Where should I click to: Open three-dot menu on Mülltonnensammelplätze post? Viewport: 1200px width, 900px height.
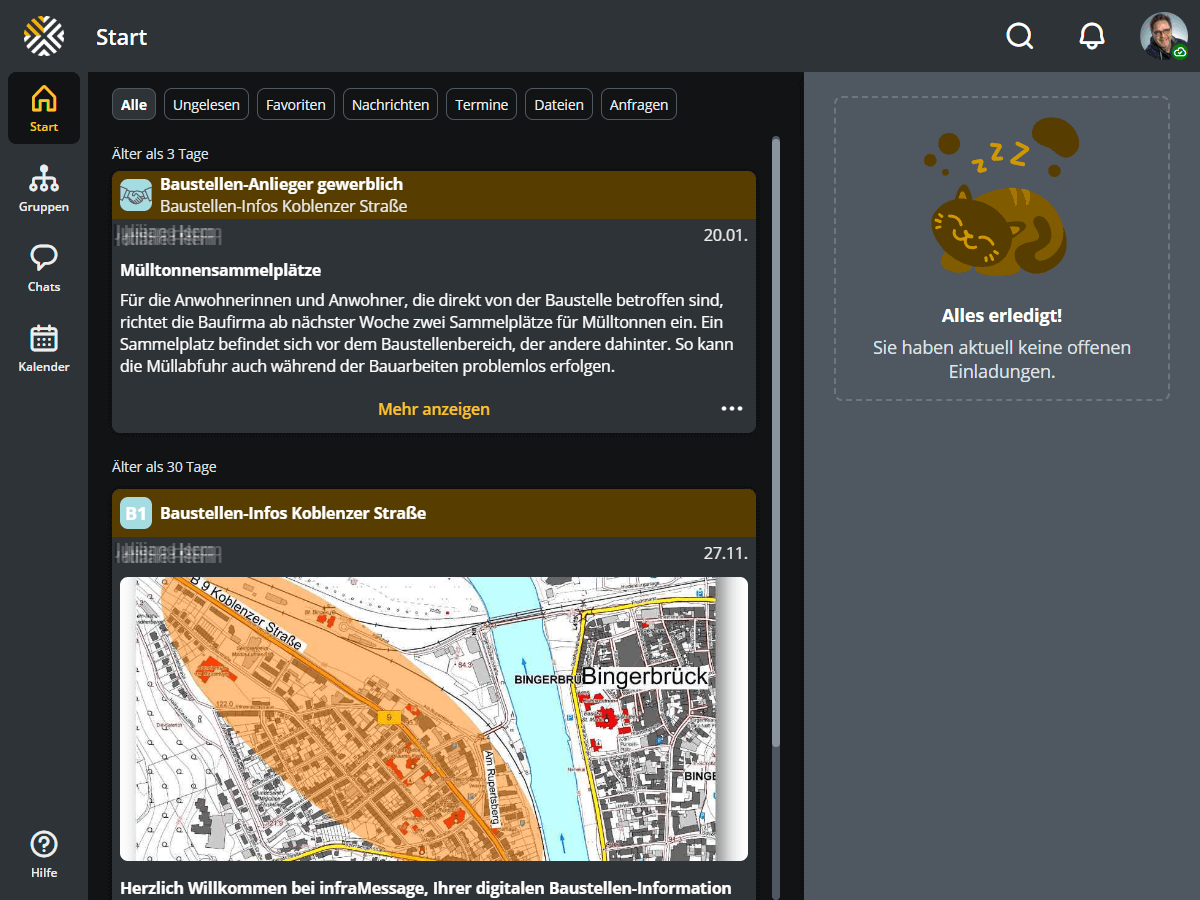click(732, 409)
